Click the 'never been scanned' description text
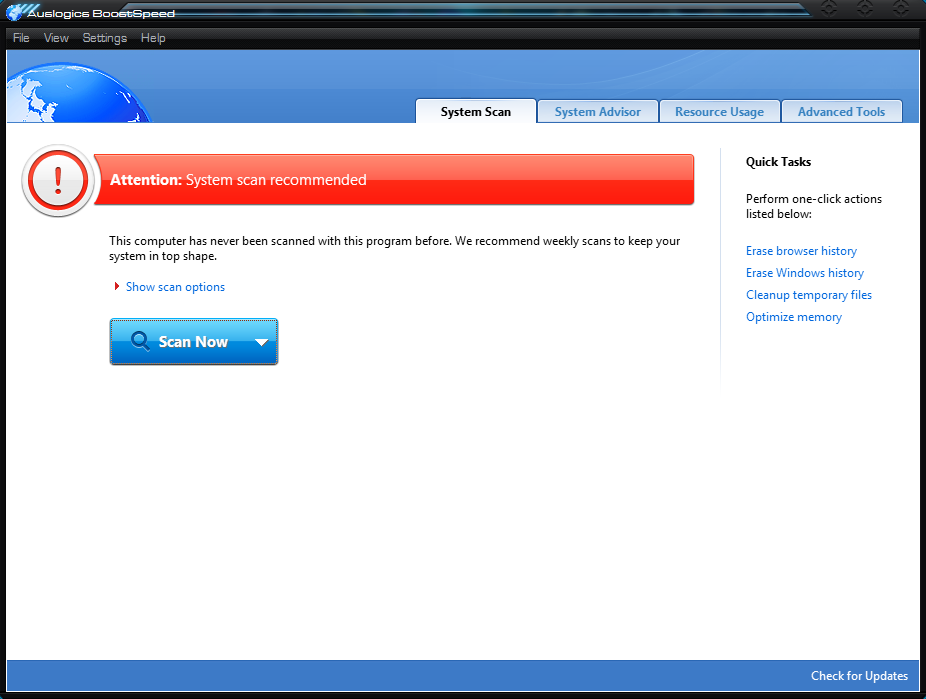The image size is (926, 699). pyautogui.click(x=394, y=249)
